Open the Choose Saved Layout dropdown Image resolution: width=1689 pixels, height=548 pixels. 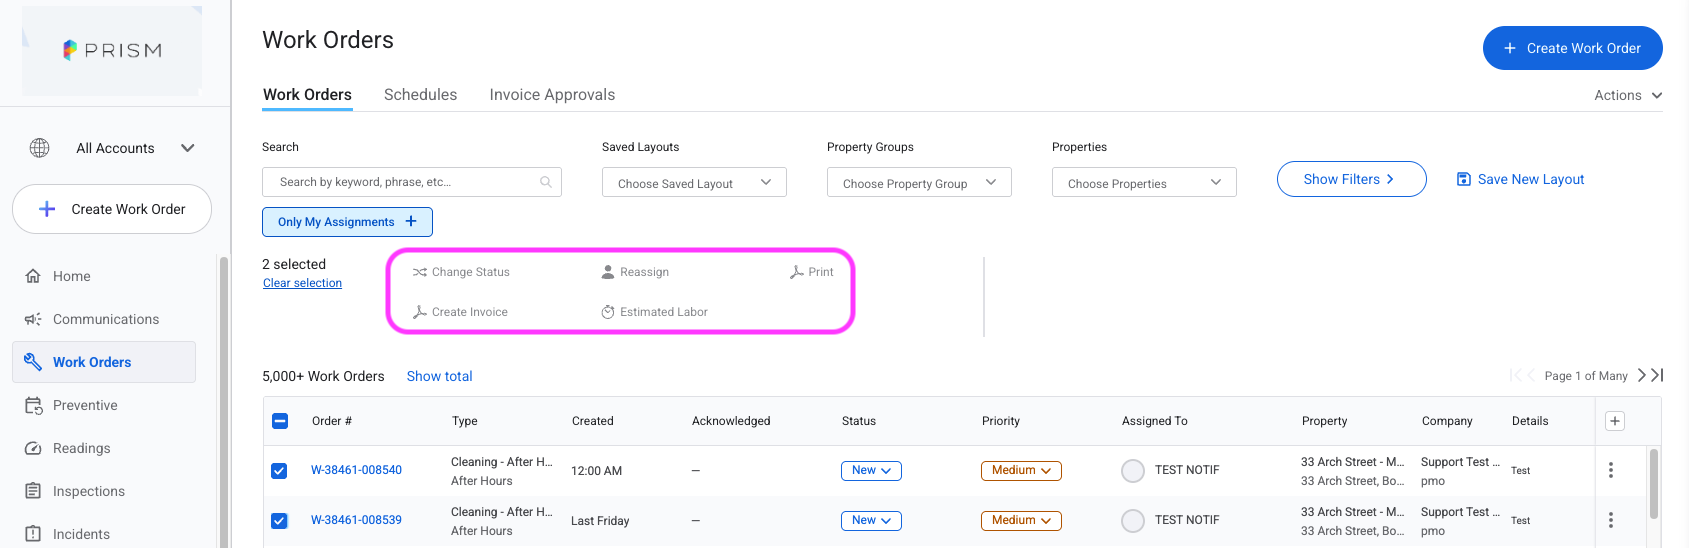click(x=694, y=182)
